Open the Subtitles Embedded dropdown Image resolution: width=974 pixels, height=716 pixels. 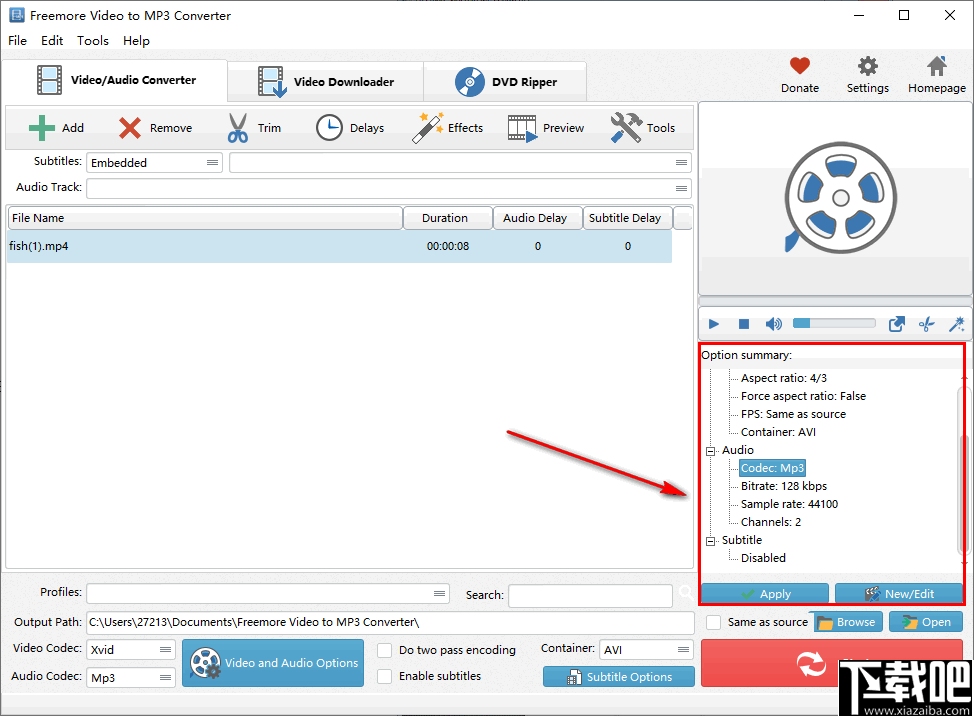coord(213,161)
